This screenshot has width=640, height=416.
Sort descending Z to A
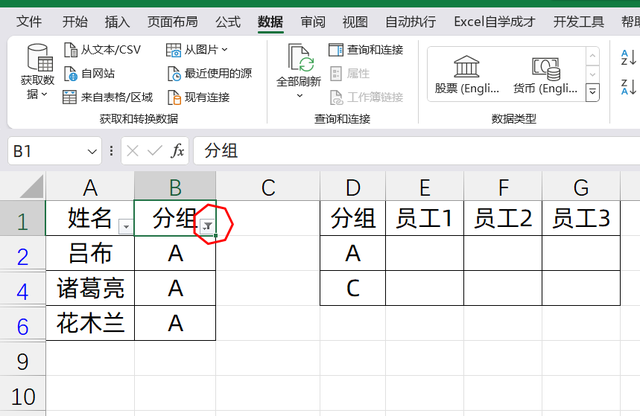coord(629,87)
